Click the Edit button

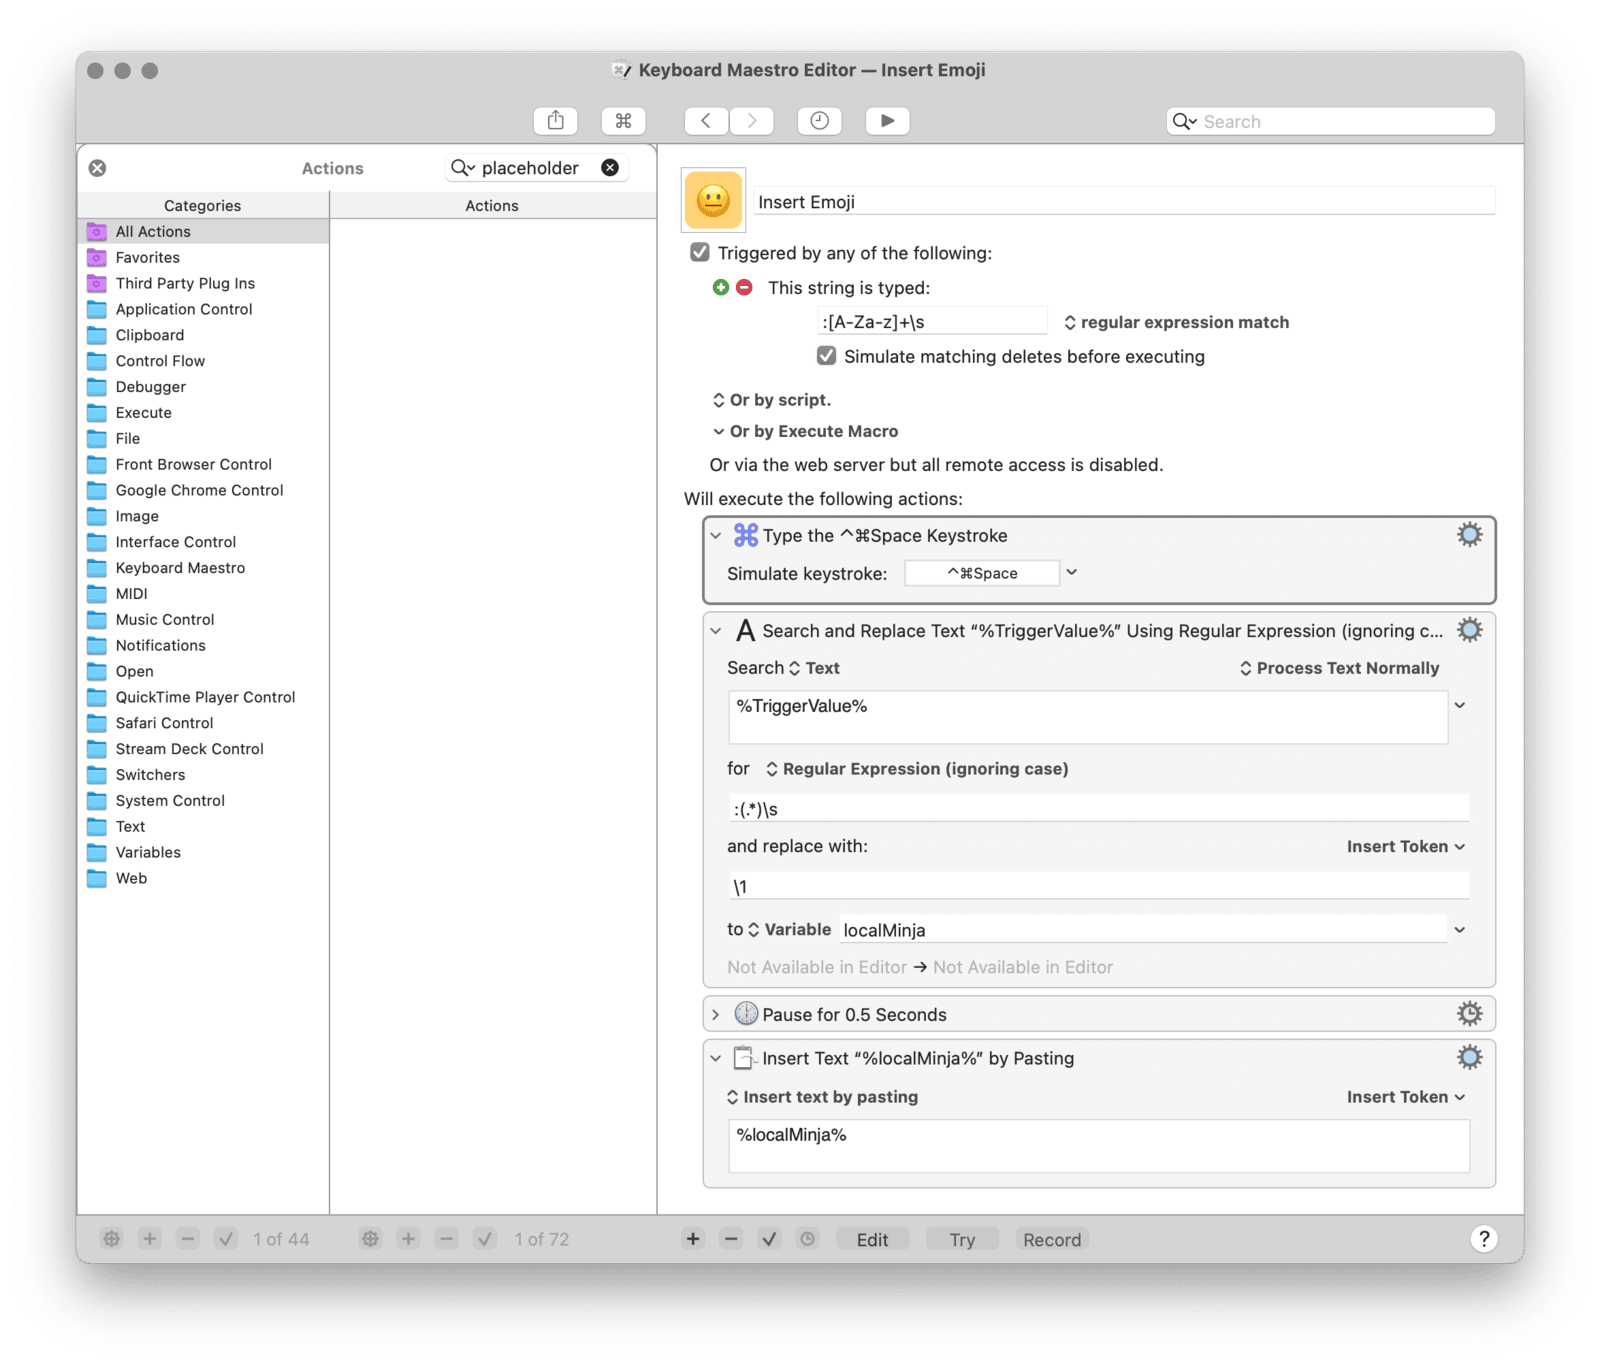pos(872,1239)
